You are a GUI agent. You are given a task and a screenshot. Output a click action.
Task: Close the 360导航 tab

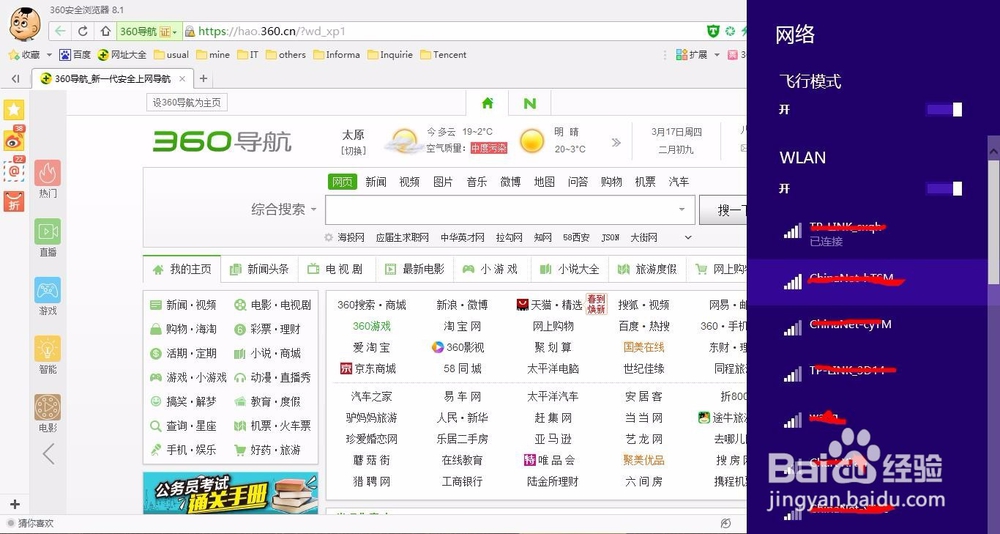182,79
